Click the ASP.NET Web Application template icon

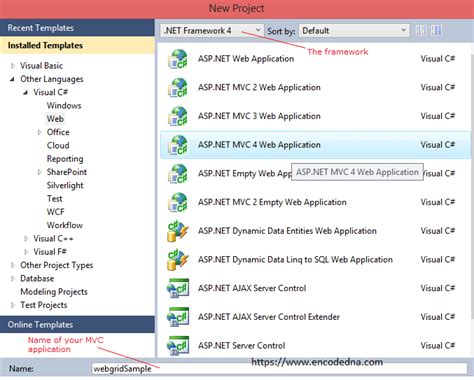point(178,59)
